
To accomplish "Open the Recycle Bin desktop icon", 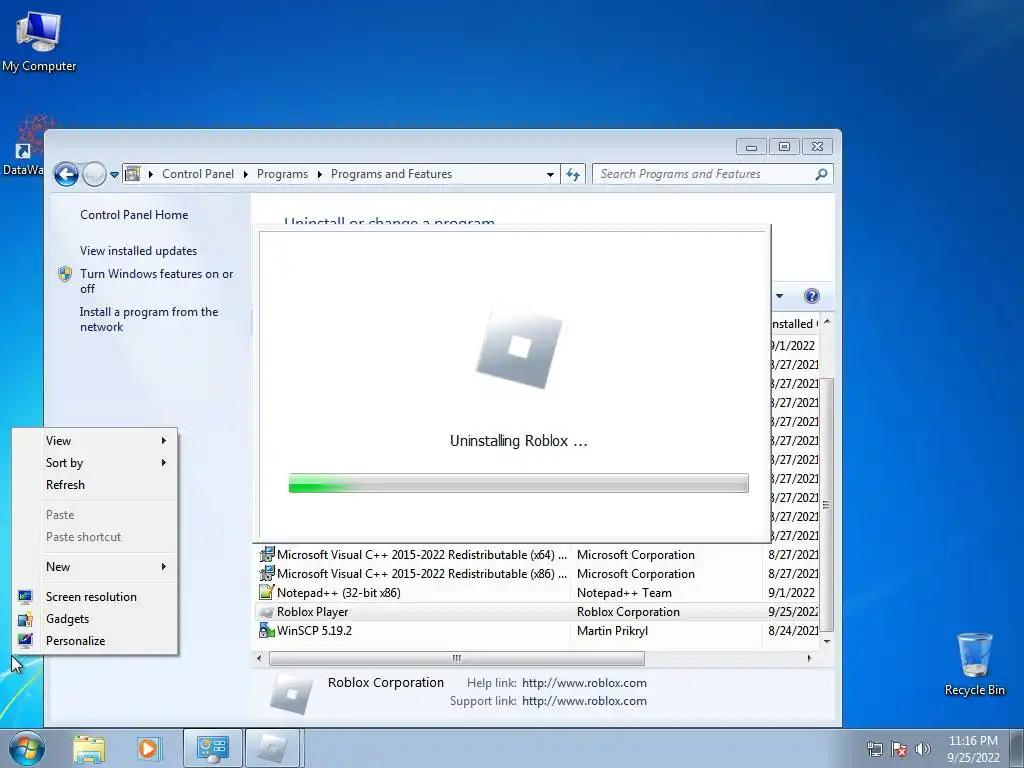I will tap(974, 664).
